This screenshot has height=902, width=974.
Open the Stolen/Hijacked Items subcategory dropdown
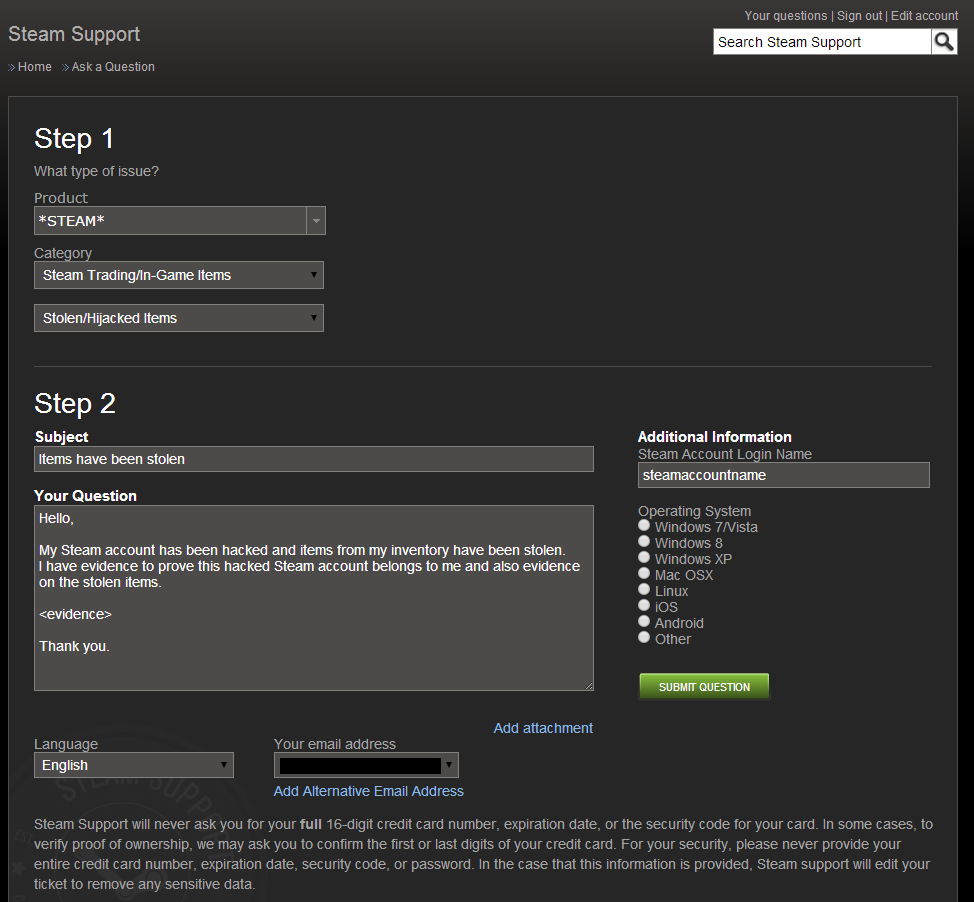click(179, 318)
